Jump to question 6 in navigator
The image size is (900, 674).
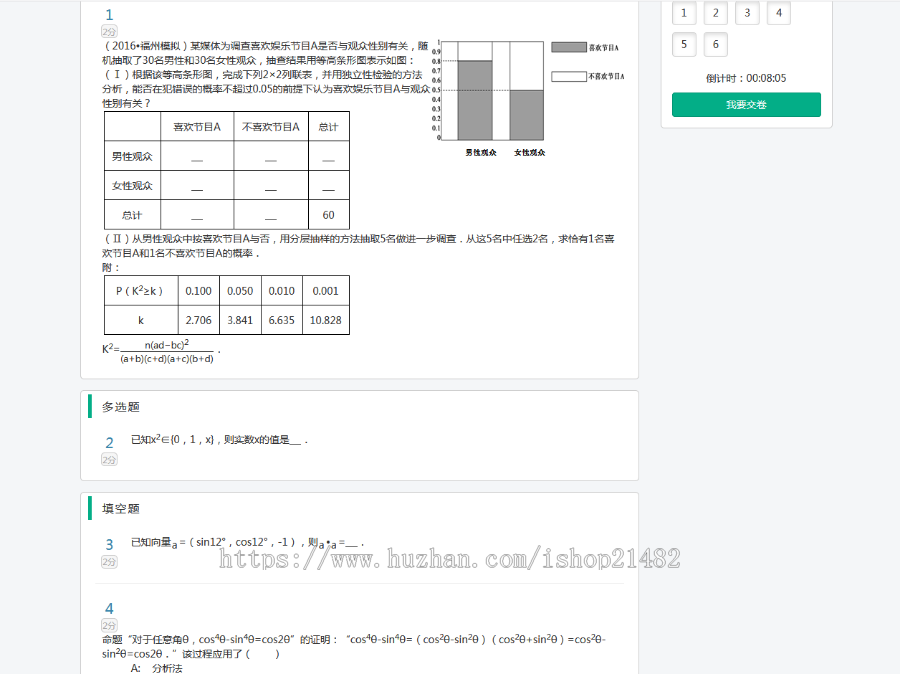click(715, 44)
